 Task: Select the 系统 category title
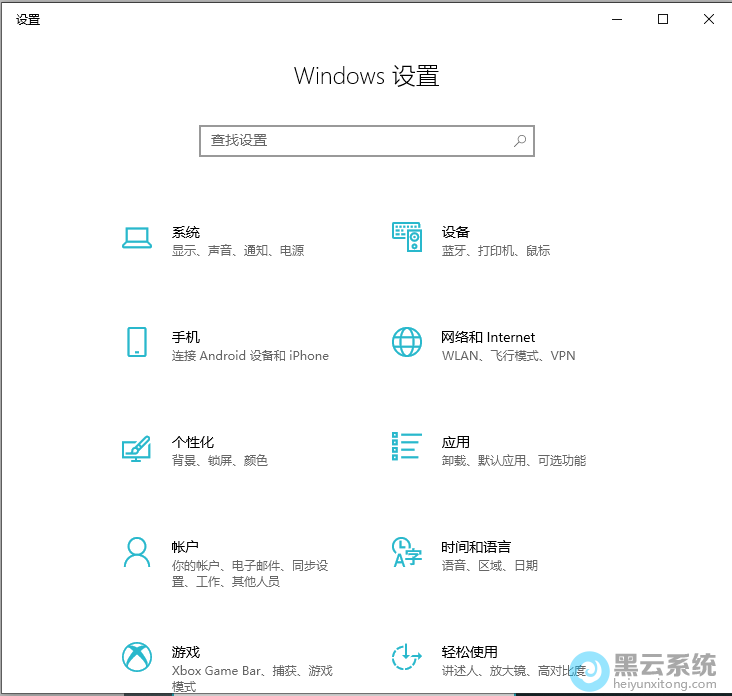click(x=186, y=232)
